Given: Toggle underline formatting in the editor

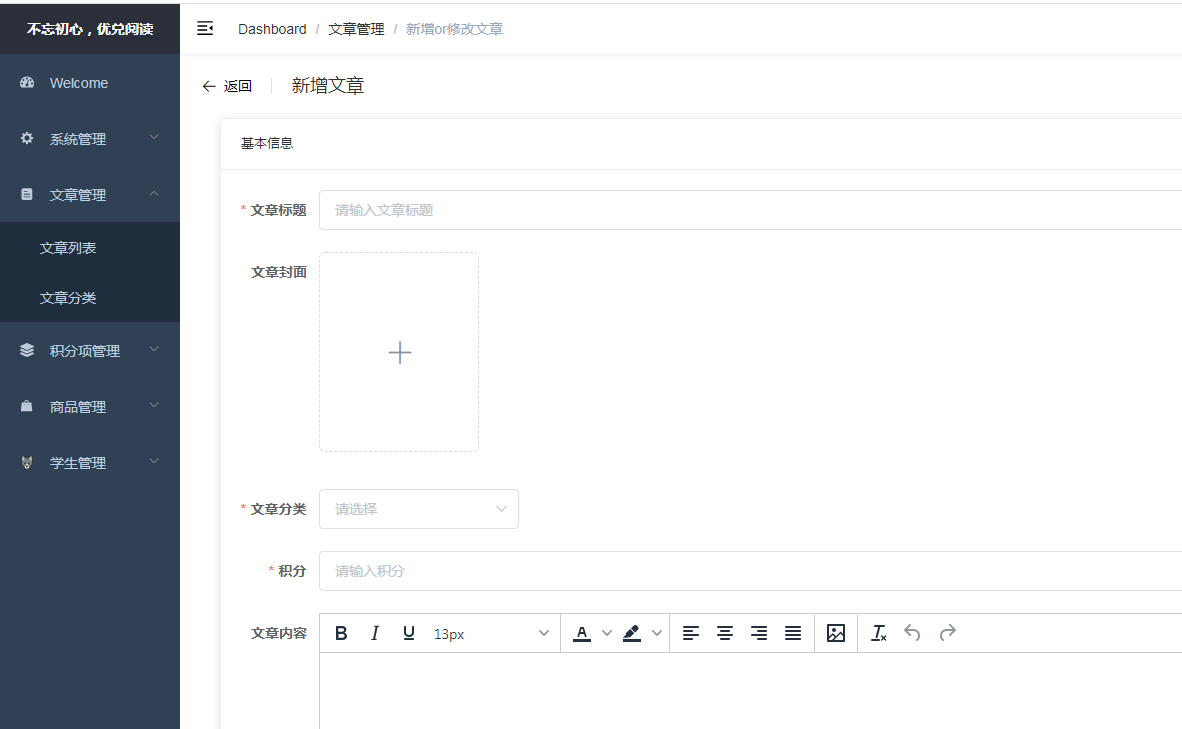Looking at the screenshot, I should click(x=409, y=633).
